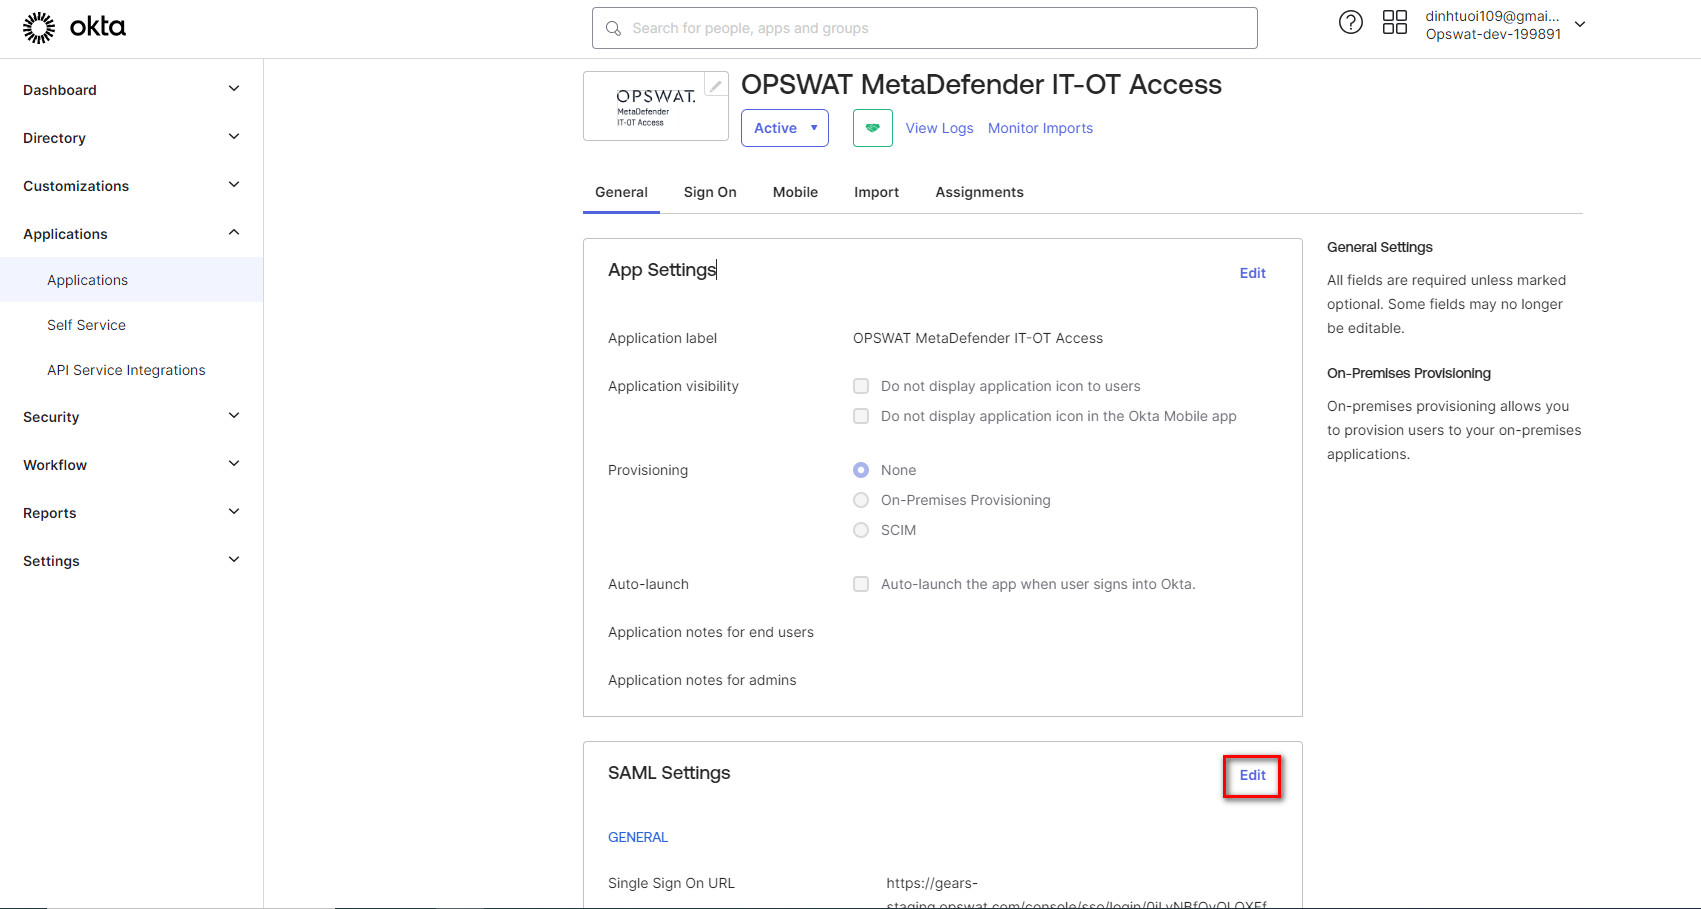Click the pencil icon on app logo

pos(716,86)
